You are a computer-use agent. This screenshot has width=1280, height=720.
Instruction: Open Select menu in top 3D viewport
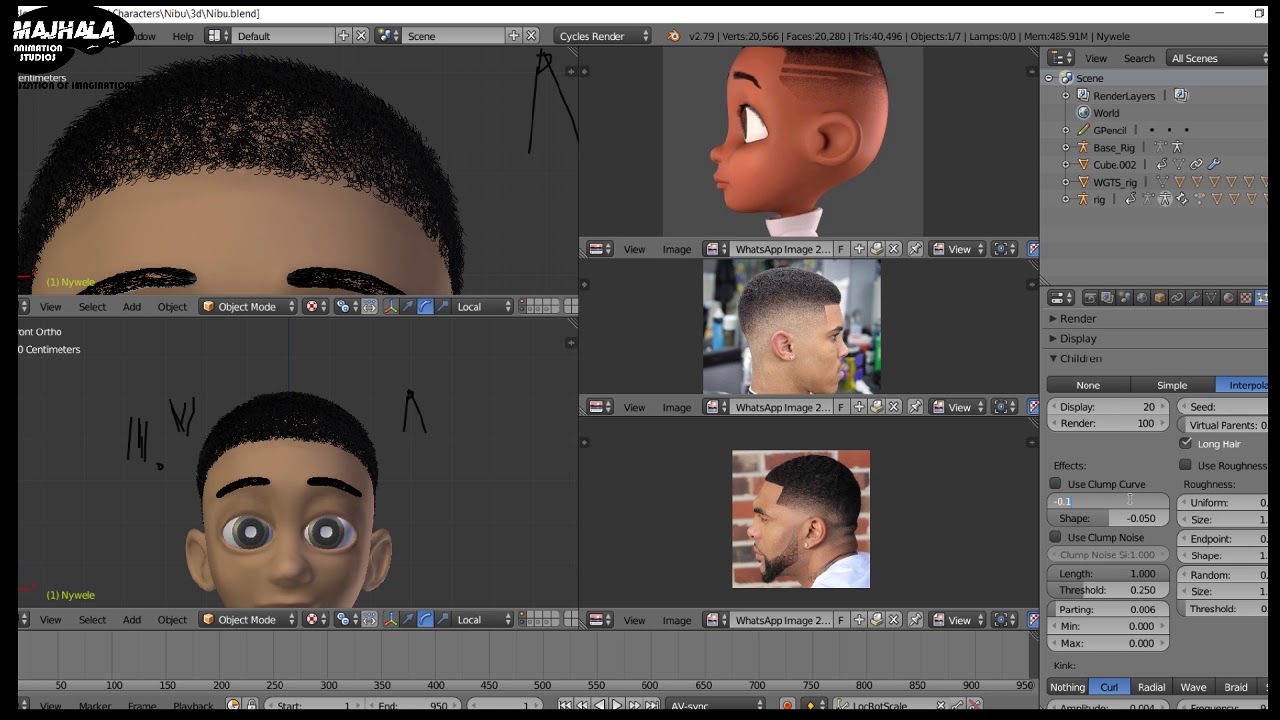pos(92,307)
